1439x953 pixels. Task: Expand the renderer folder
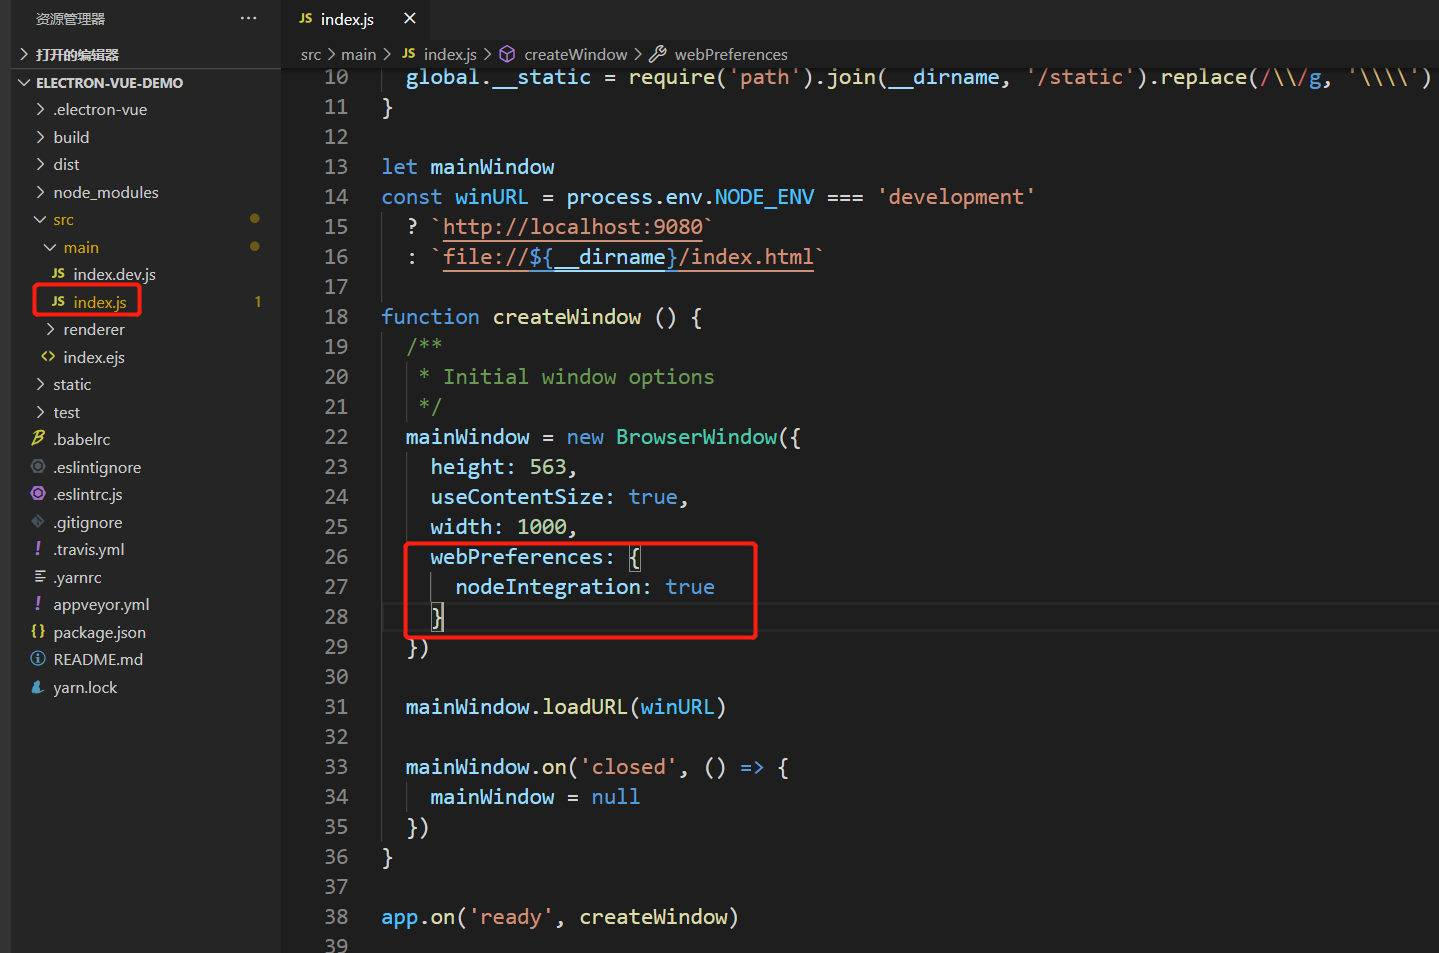(x=94, y=329)
